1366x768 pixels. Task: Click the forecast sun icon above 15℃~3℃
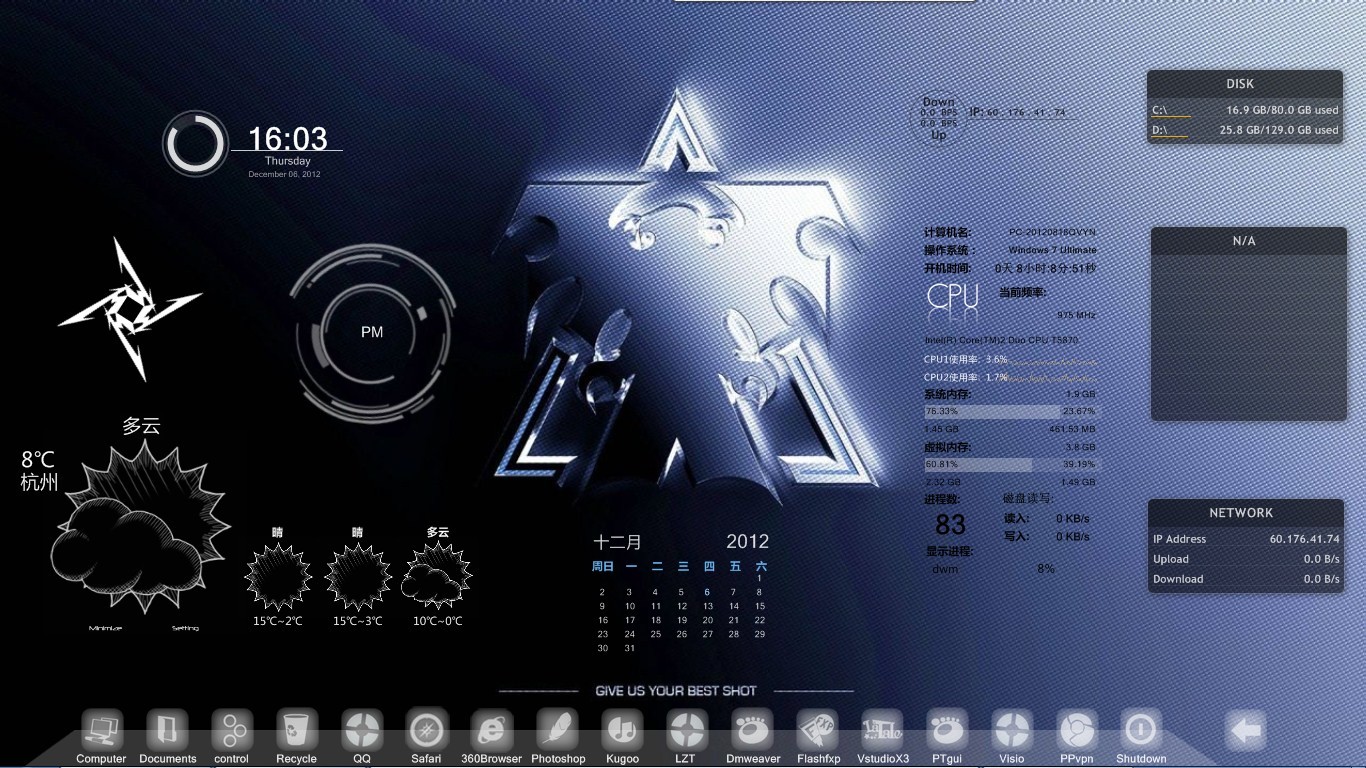(358, 577)
